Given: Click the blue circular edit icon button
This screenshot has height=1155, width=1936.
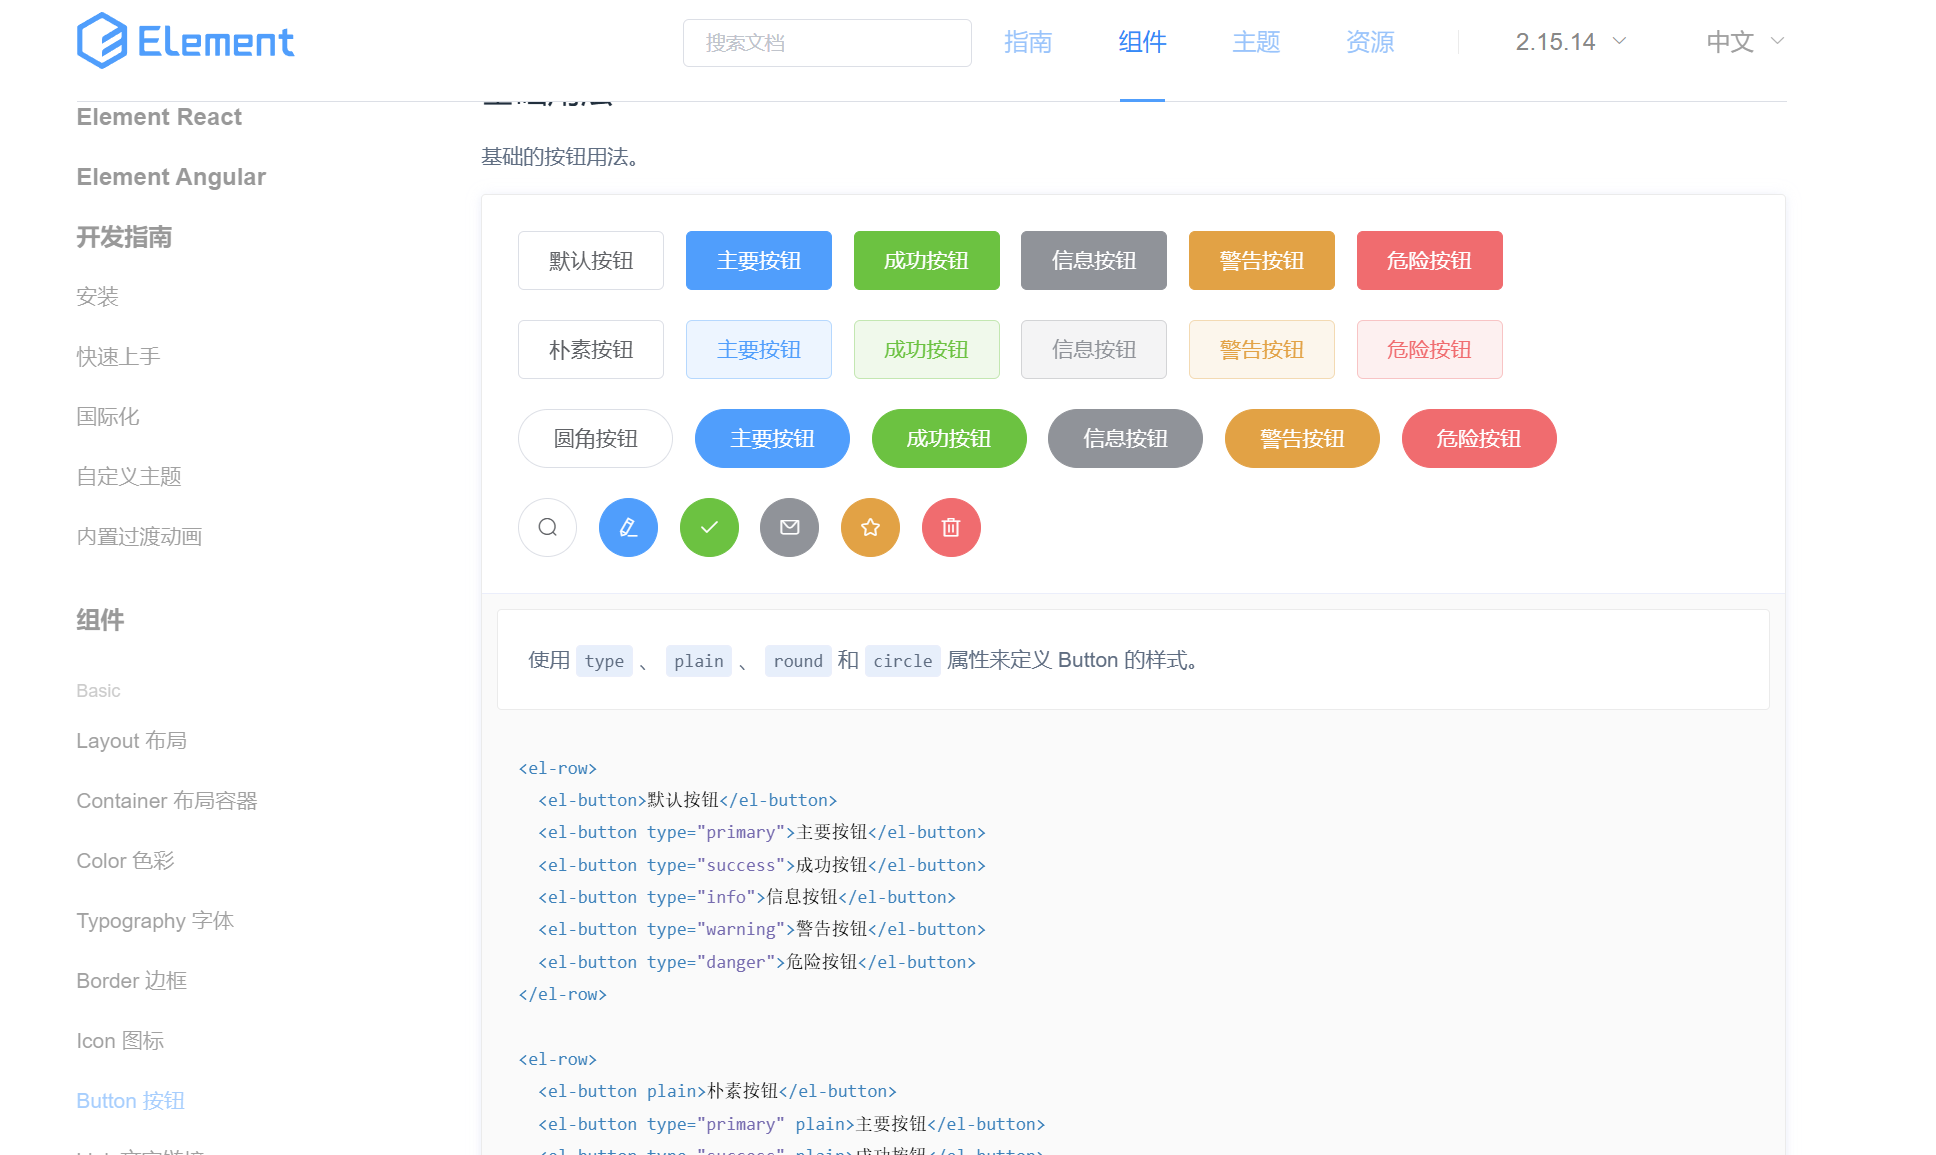Looking at the screenshot, I should tap(628, 527).
